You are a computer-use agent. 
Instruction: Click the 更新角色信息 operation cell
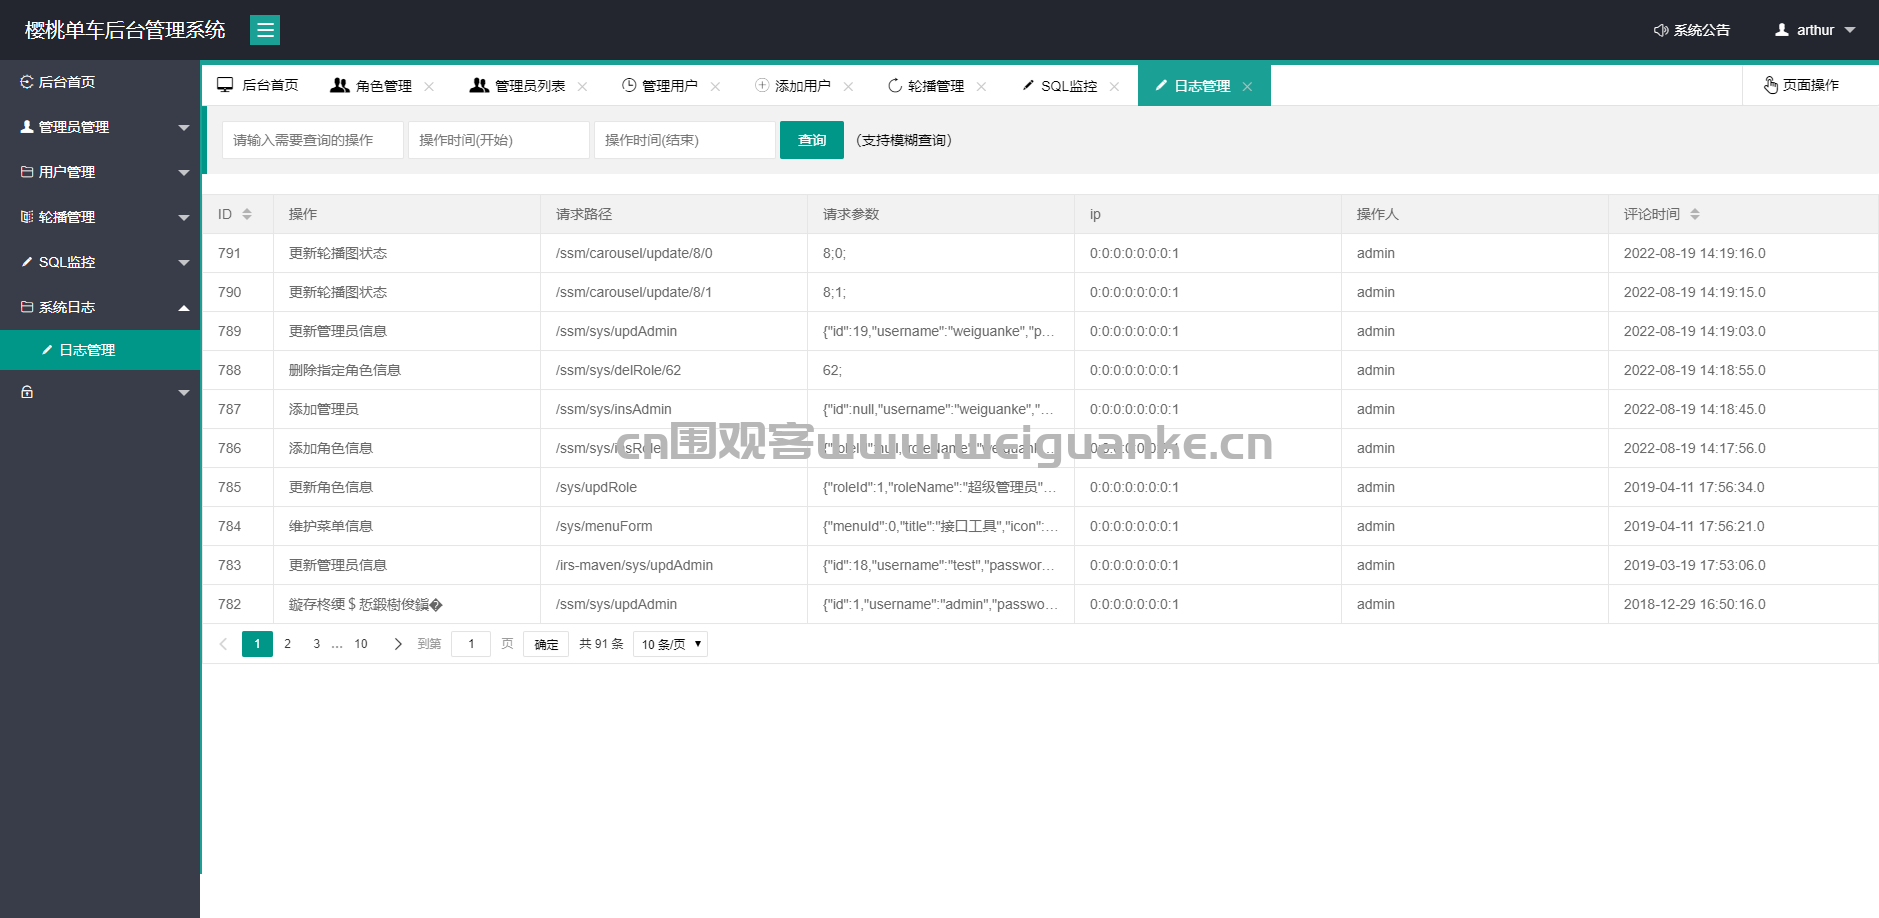point(407,487)
